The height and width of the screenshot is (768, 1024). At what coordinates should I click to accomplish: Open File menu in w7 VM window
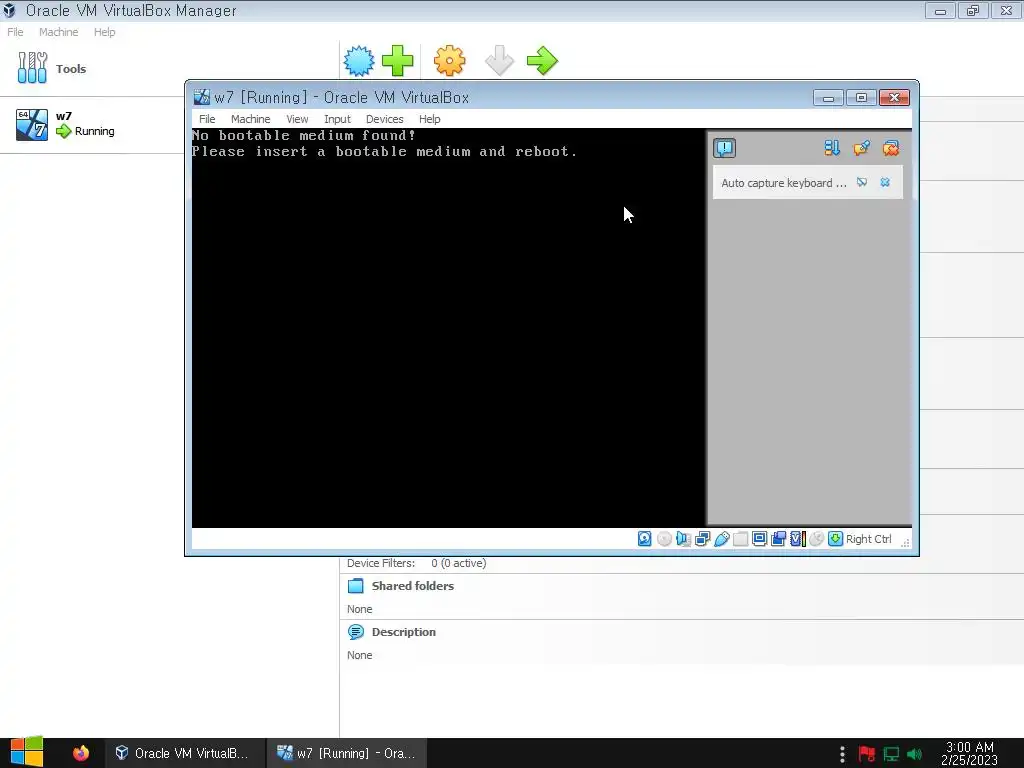(207, 119)
